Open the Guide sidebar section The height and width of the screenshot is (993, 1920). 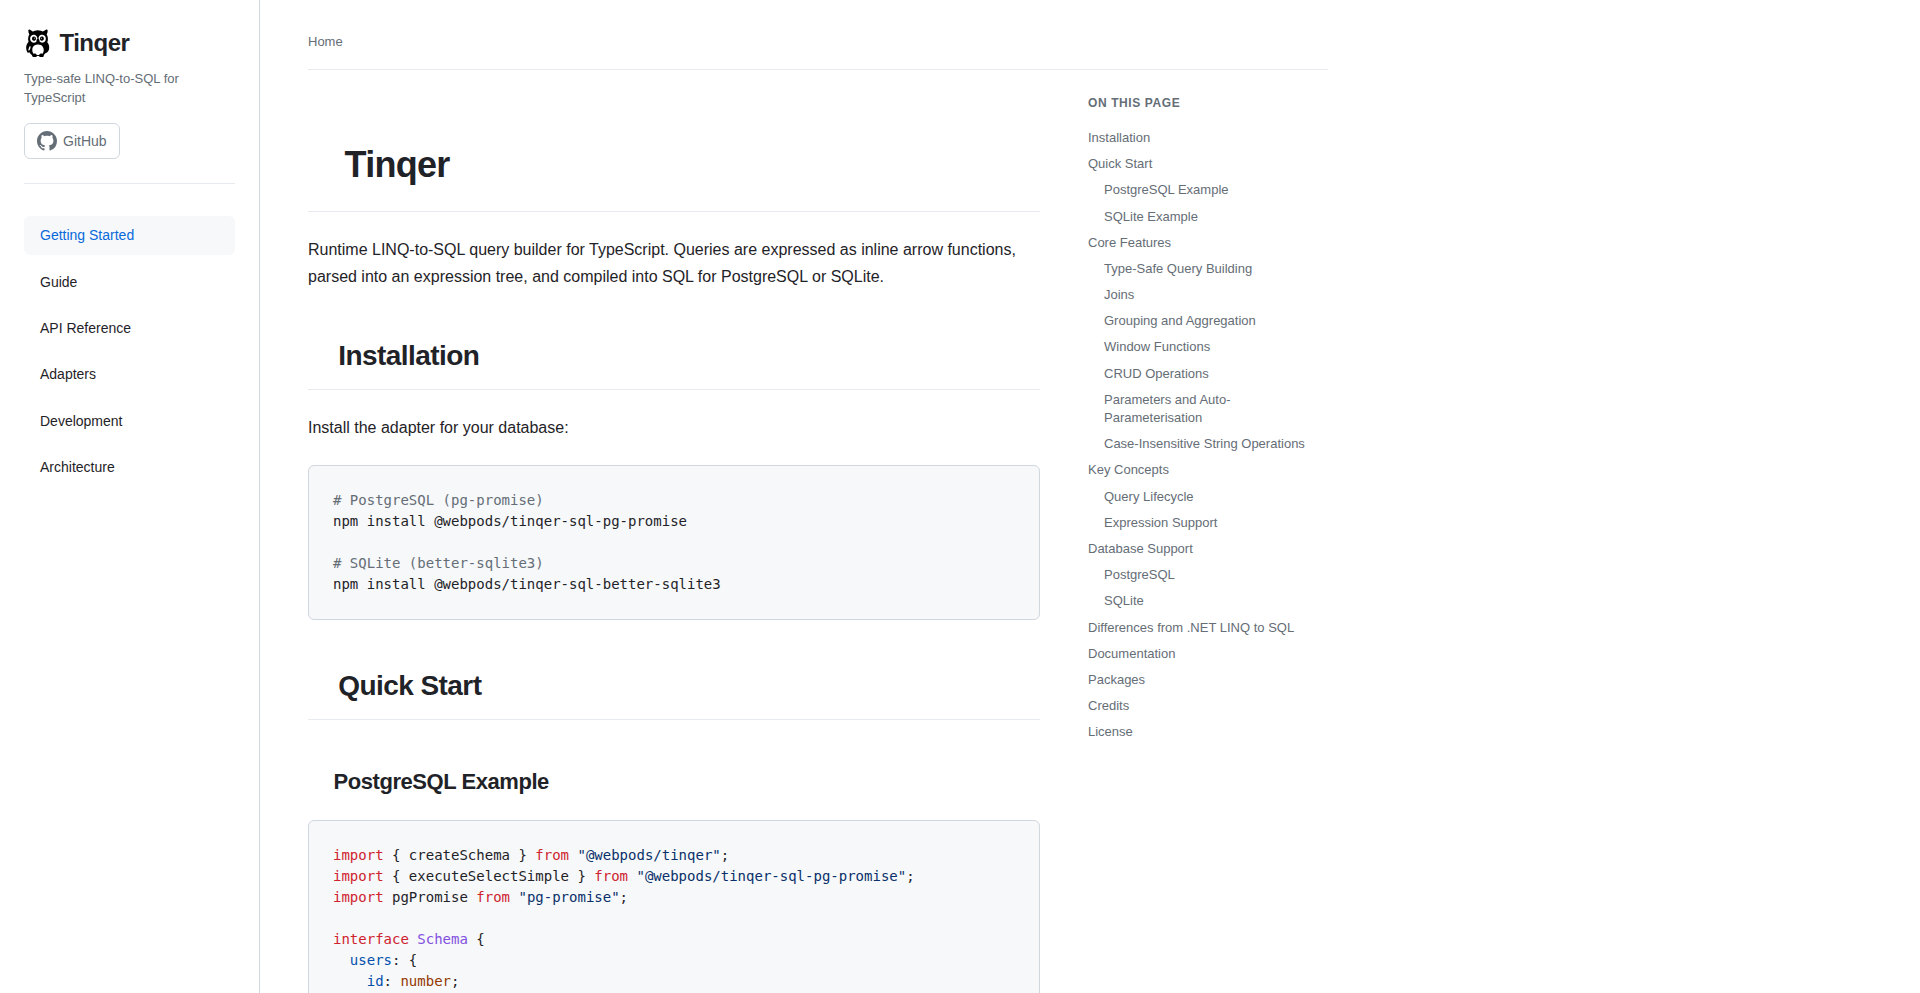point(59,282)
